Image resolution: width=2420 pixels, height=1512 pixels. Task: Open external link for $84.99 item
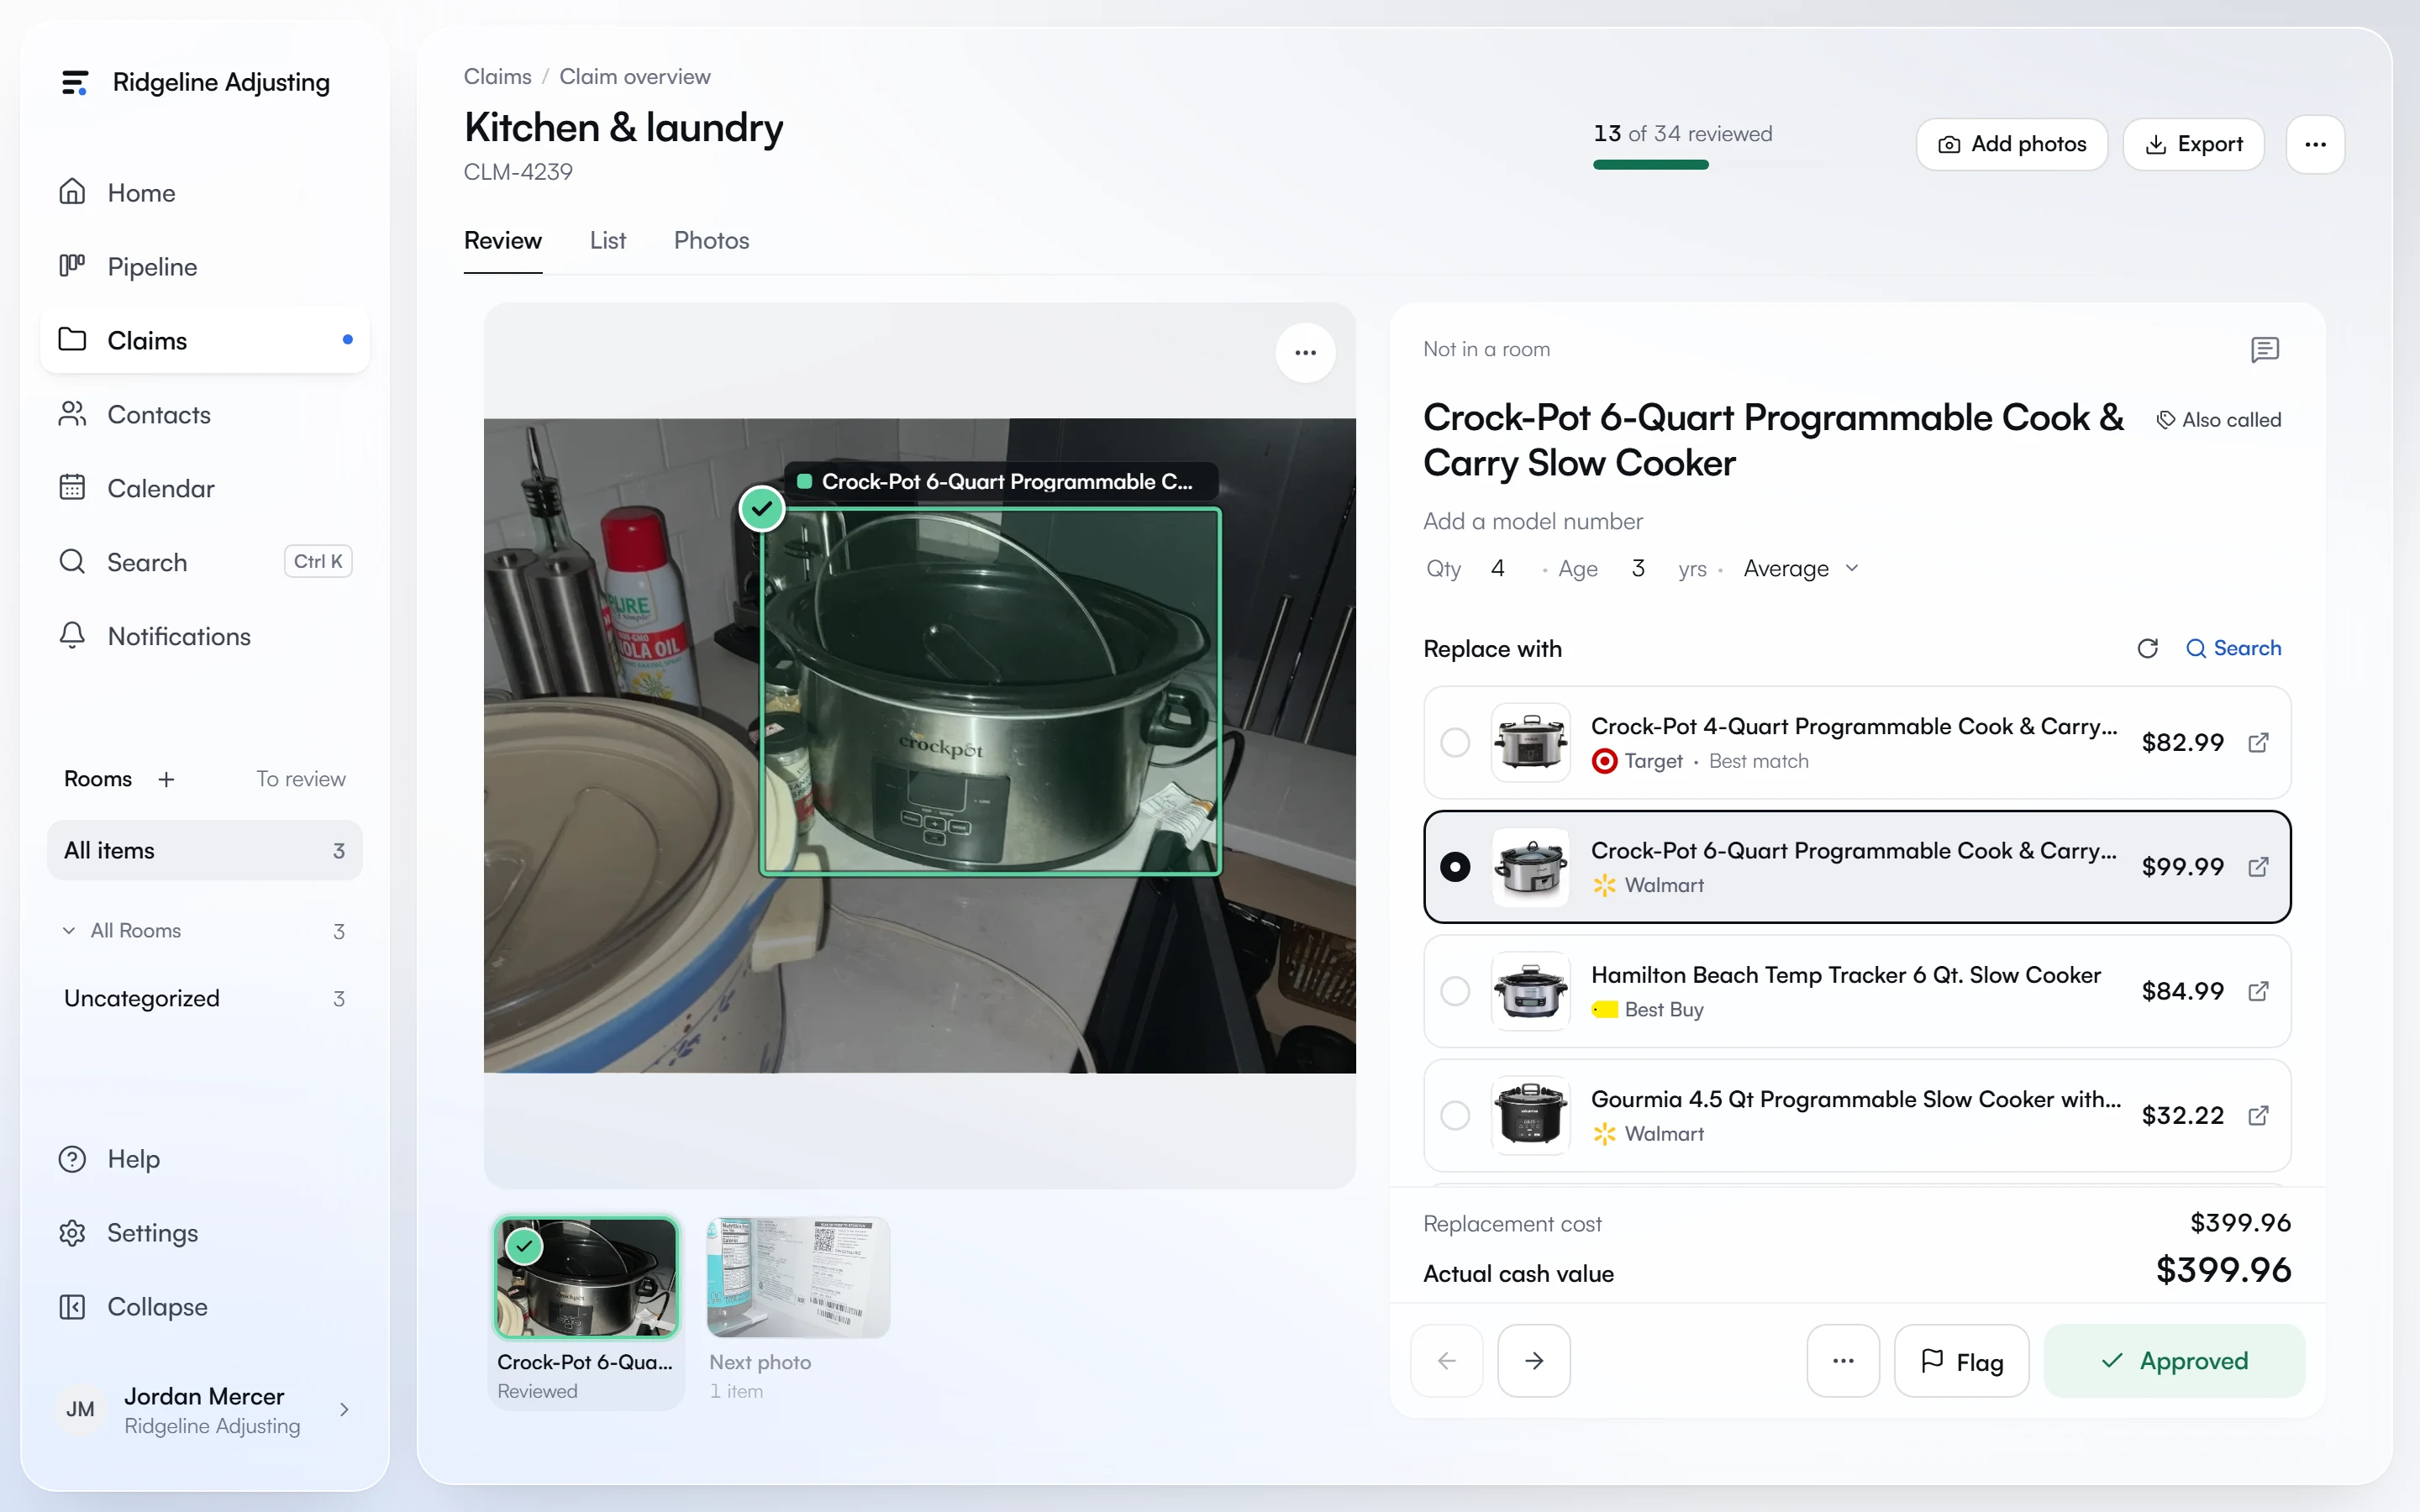(x=2258, y=991)
